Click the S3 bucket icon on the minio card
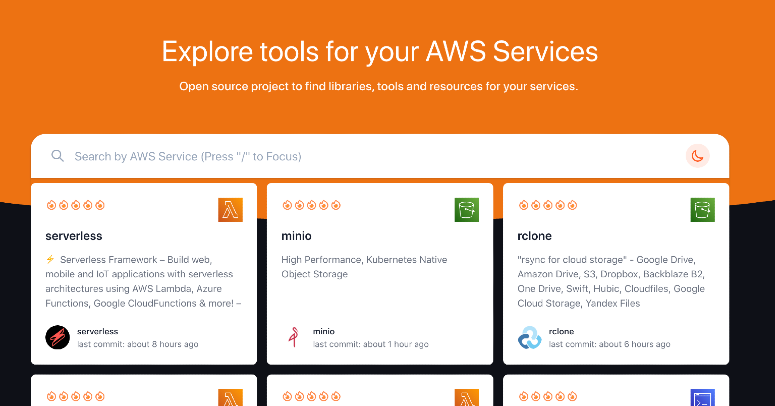Image resolution: width=775 pixels, height=406 pixels. 467,210
